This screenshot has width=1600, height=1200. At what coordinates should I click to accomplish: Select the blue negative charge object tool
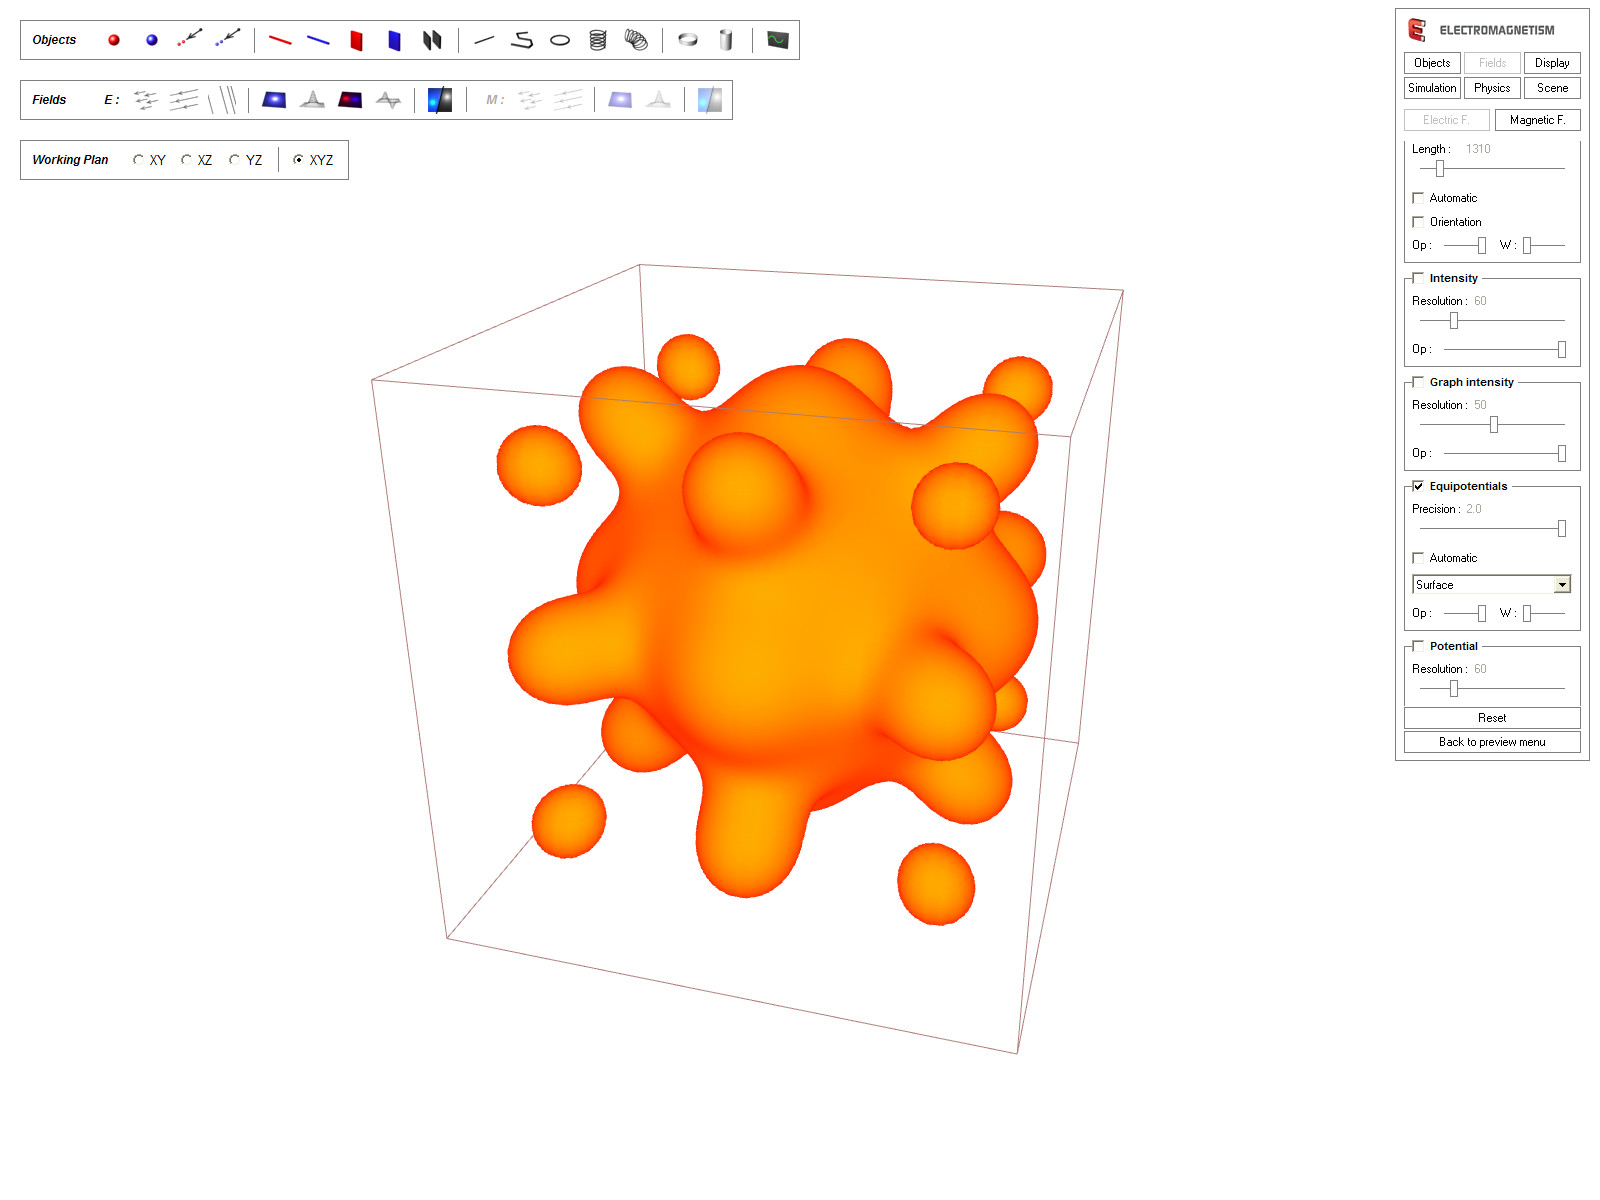(x=152, y=40)
